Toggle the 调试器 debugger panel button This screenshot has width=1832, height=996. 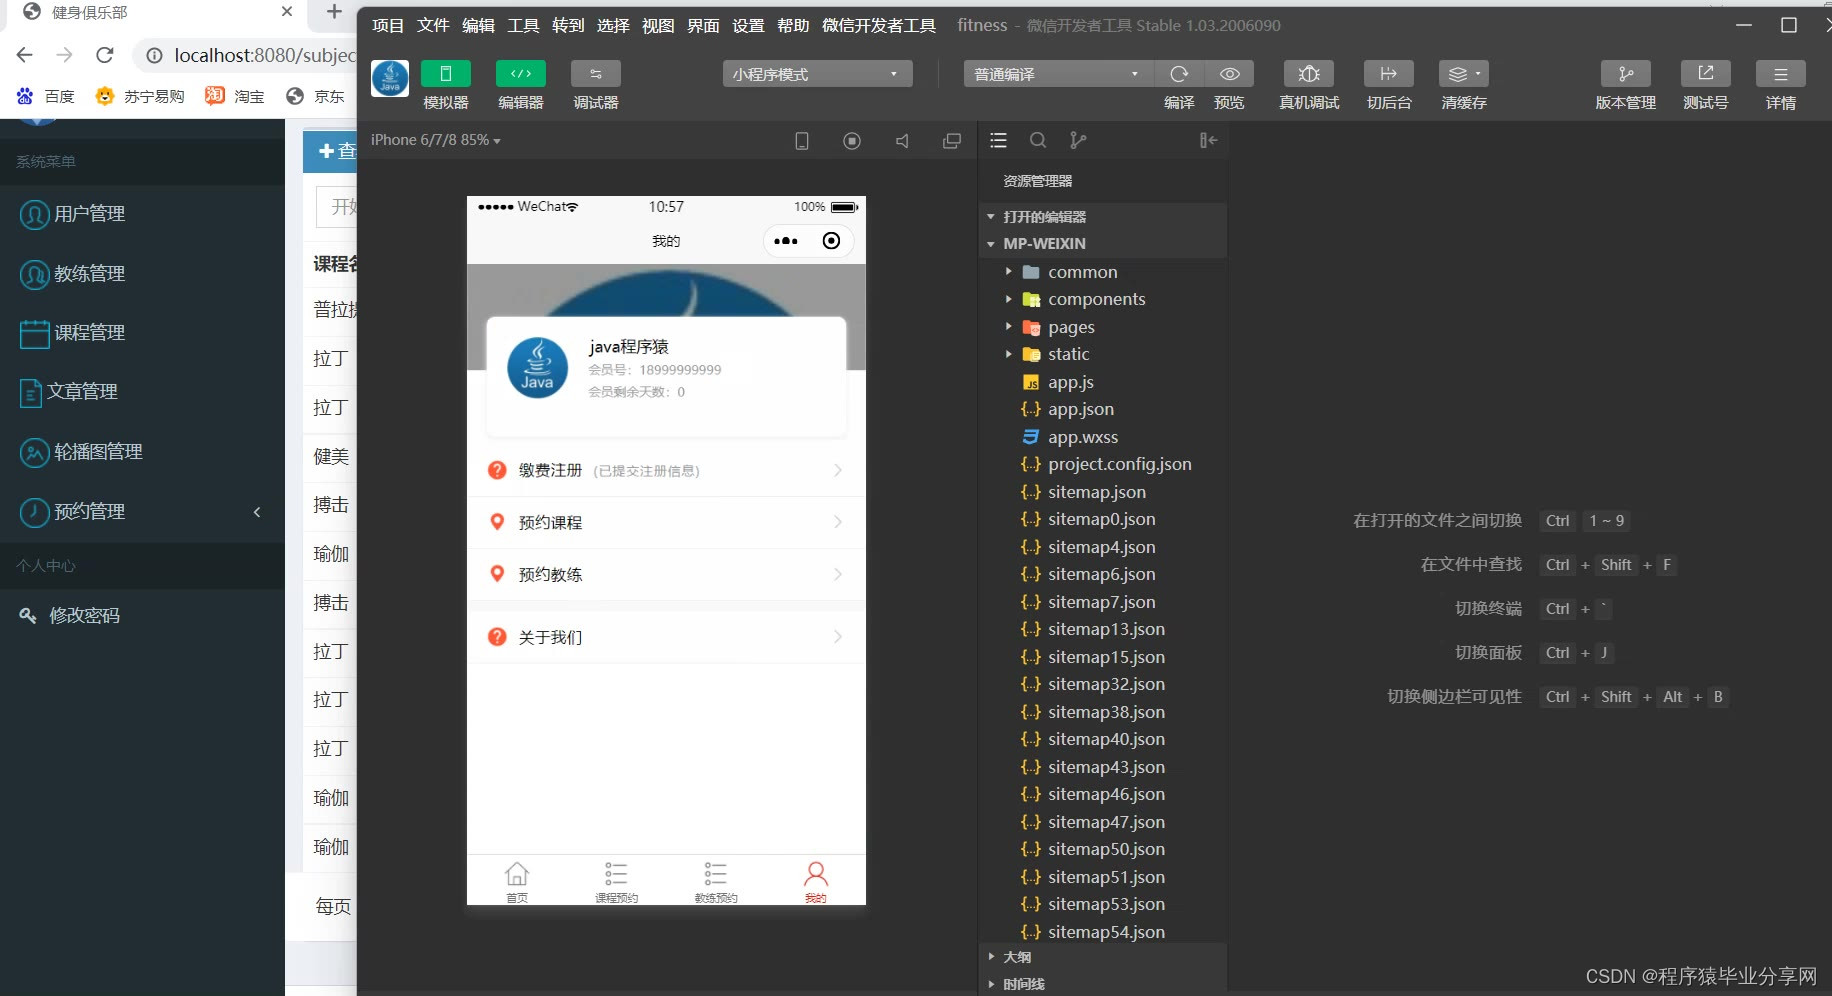(x=596, y=74)
